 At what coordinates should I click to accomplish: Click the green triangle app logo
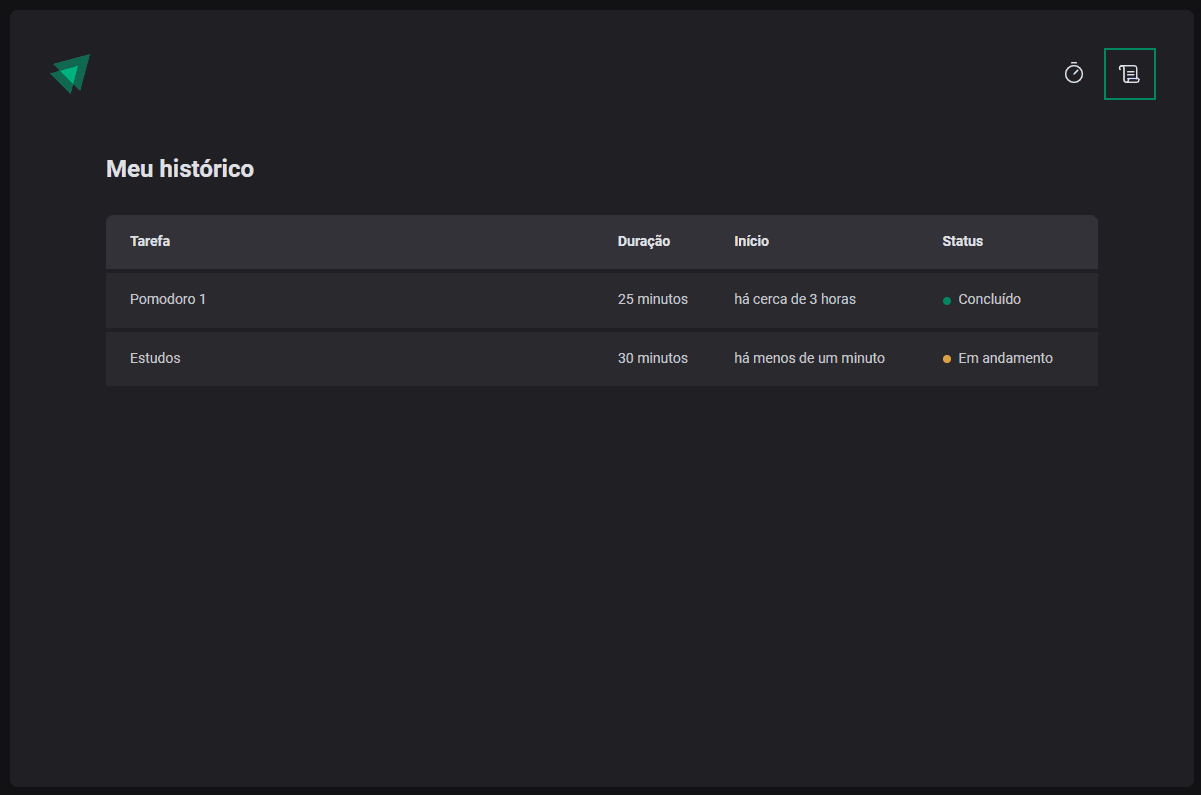click(70, 73)
